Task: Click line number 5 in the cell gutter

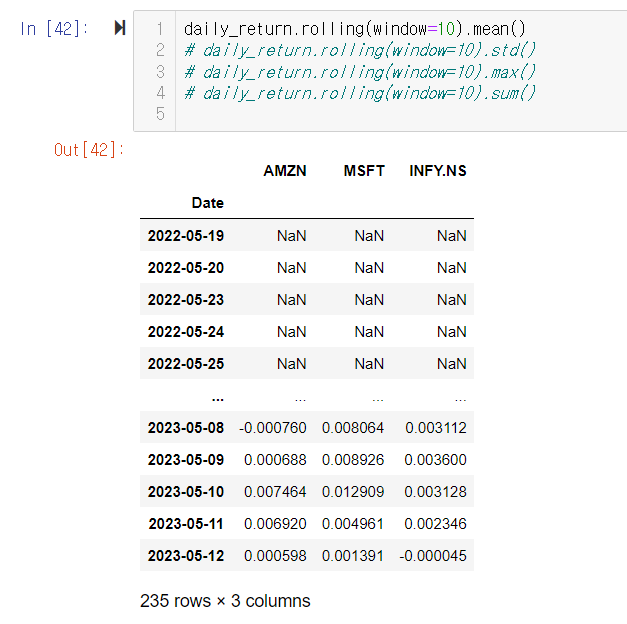Action: pyautogui.click(x=160, y=114)
